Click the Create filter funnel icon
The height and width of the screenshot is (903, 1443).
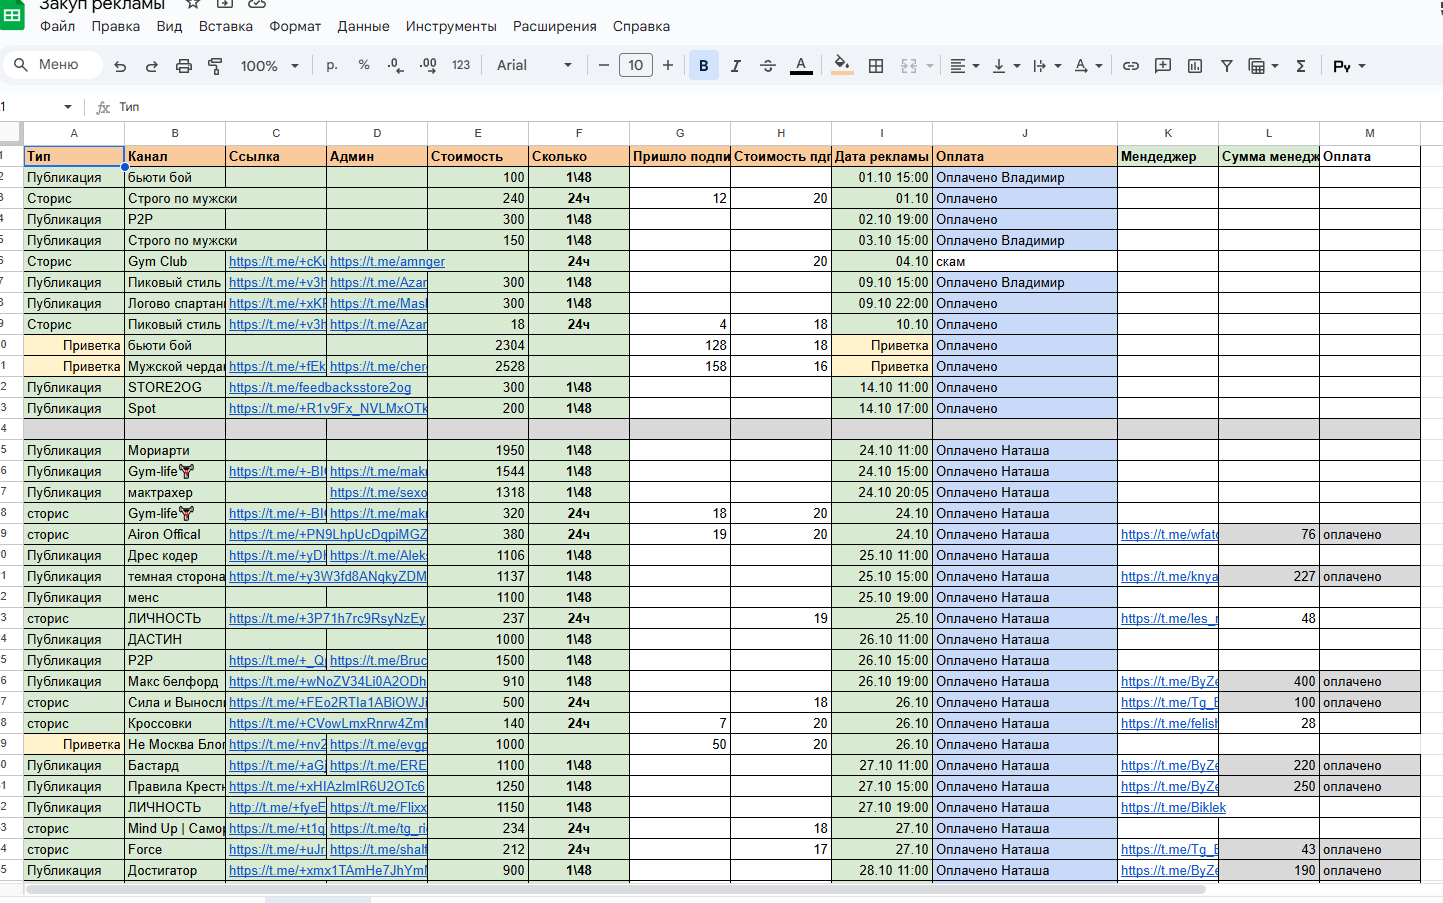tap(1227, 66)
